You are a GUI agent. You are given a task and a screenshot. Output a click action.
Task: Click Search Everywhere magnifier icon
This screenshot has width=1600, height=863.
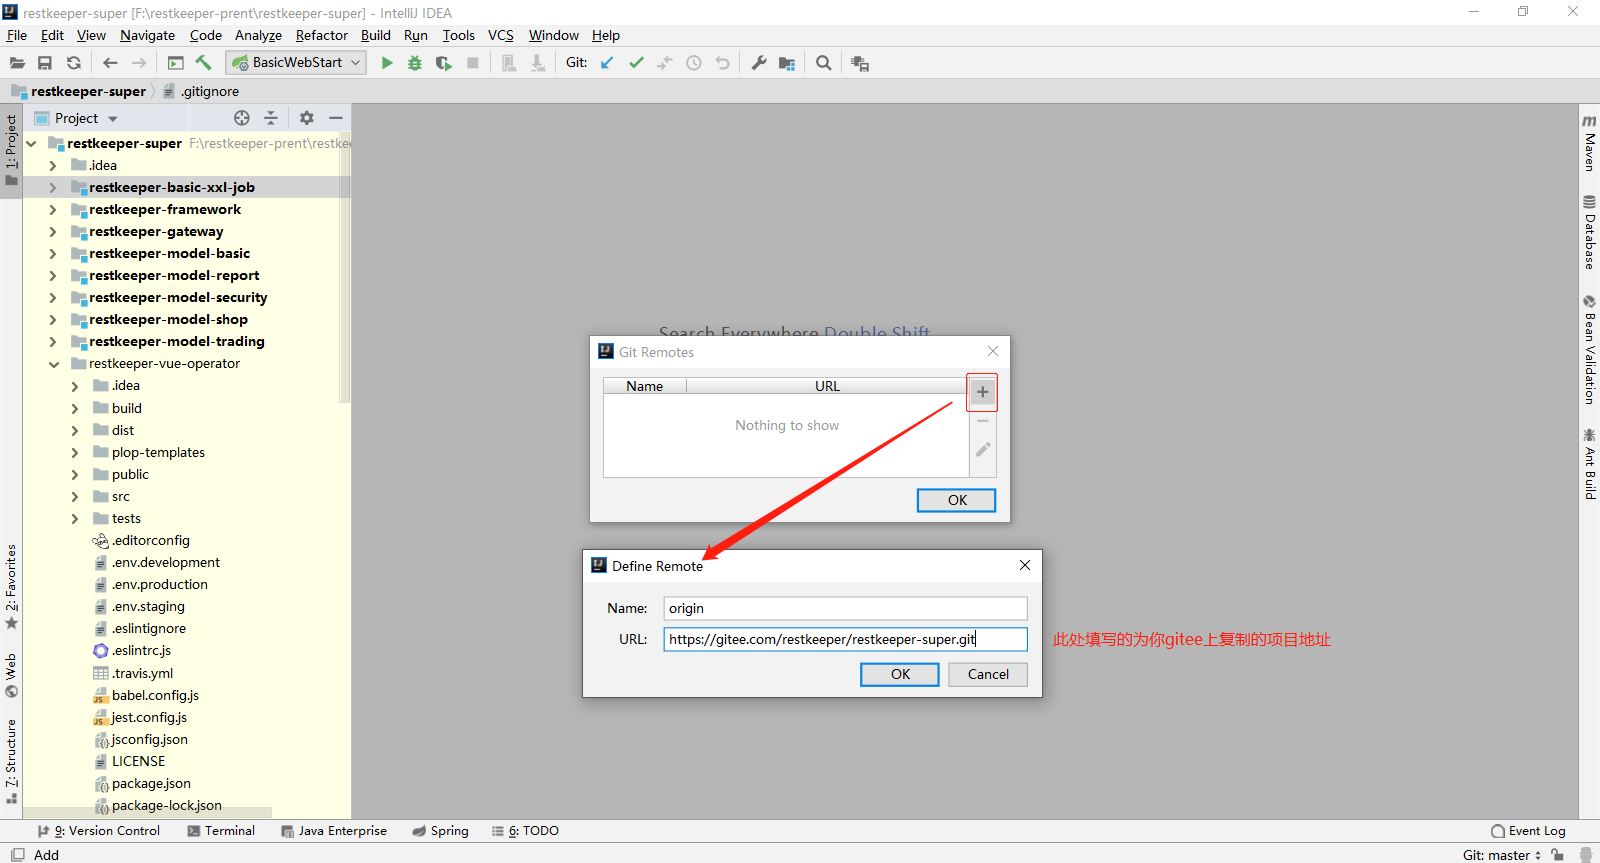(824, 63)
